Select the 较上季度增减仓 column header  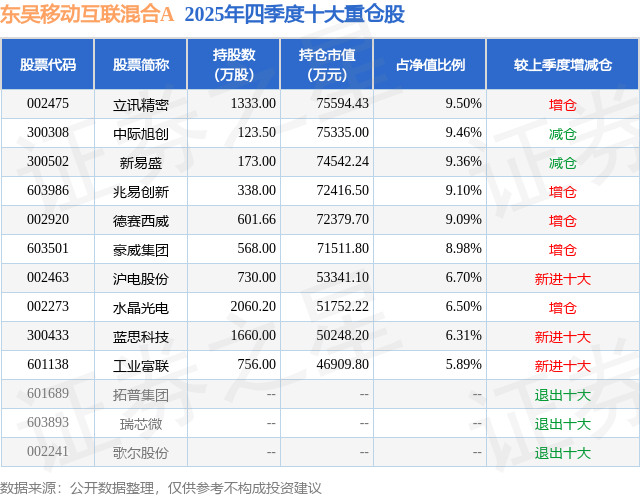(562, 64)
